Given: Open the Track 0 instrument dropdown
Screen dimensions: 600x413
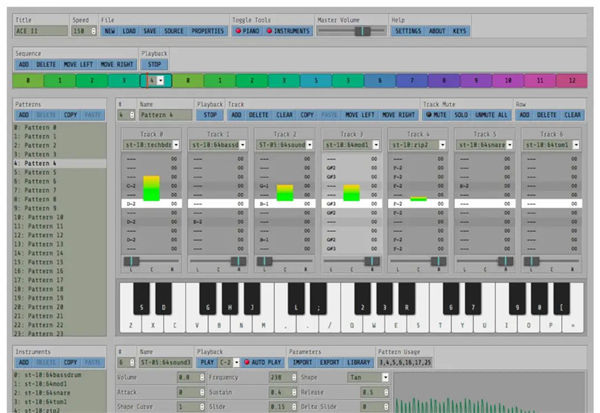Looking at the screenshot, I should [176, 145].
